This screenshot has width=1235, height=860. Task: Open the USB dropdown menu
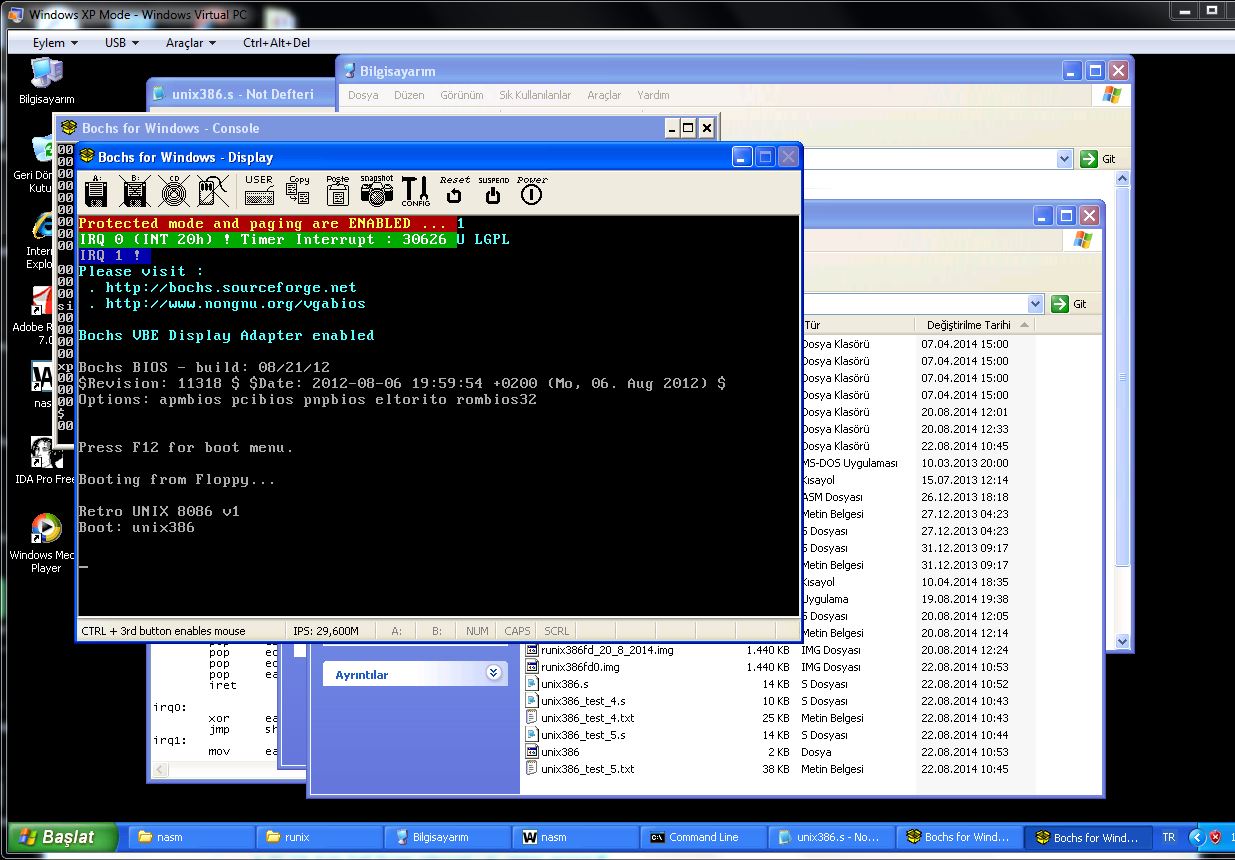pos(122,43)
